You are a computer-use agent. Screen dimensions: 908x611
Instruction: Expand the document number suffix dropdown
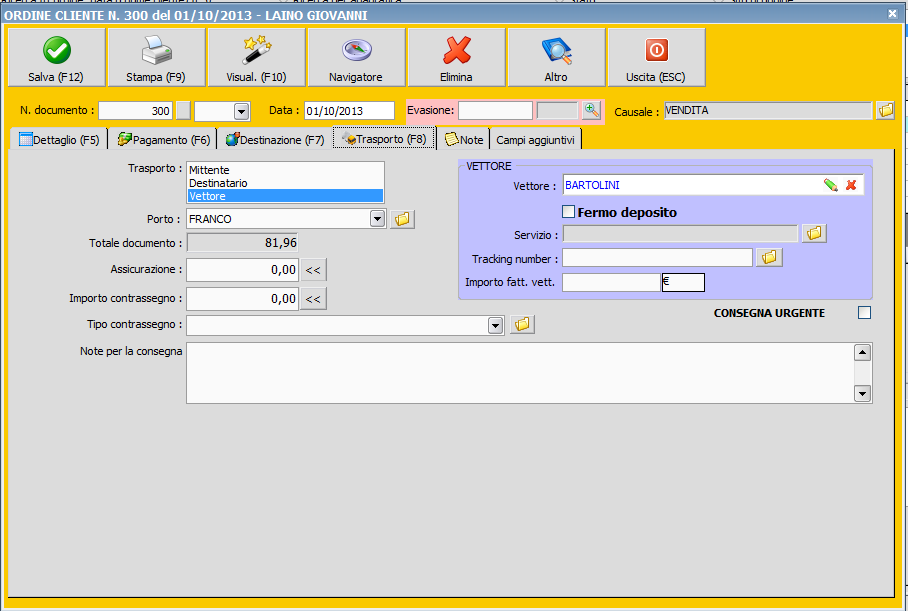[x=241, y=111]
